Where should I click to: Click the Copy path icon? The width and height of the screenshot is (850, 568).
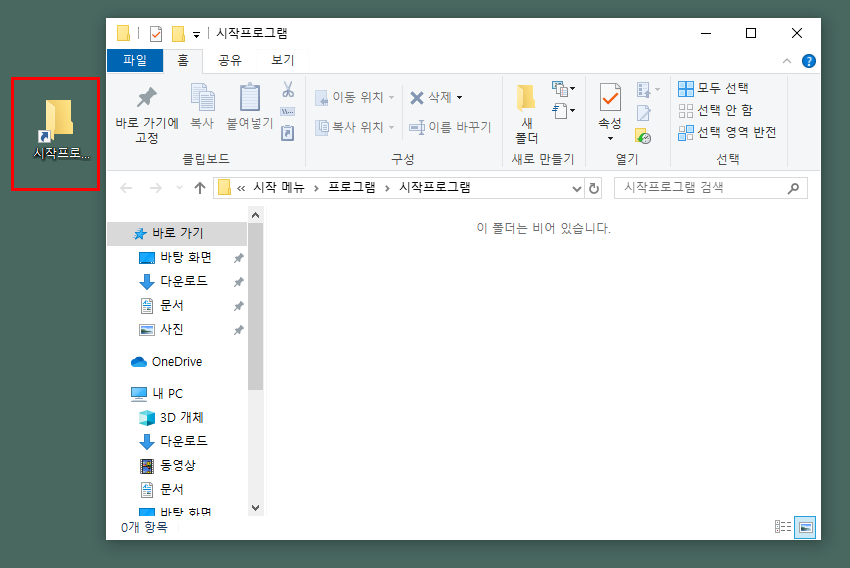pos(287,111)
